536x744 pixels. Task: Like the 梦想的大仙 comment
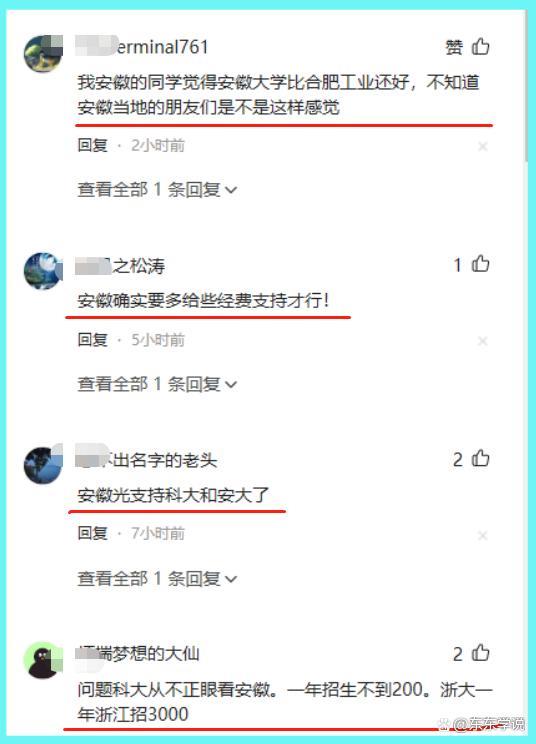tap(481, 653)
